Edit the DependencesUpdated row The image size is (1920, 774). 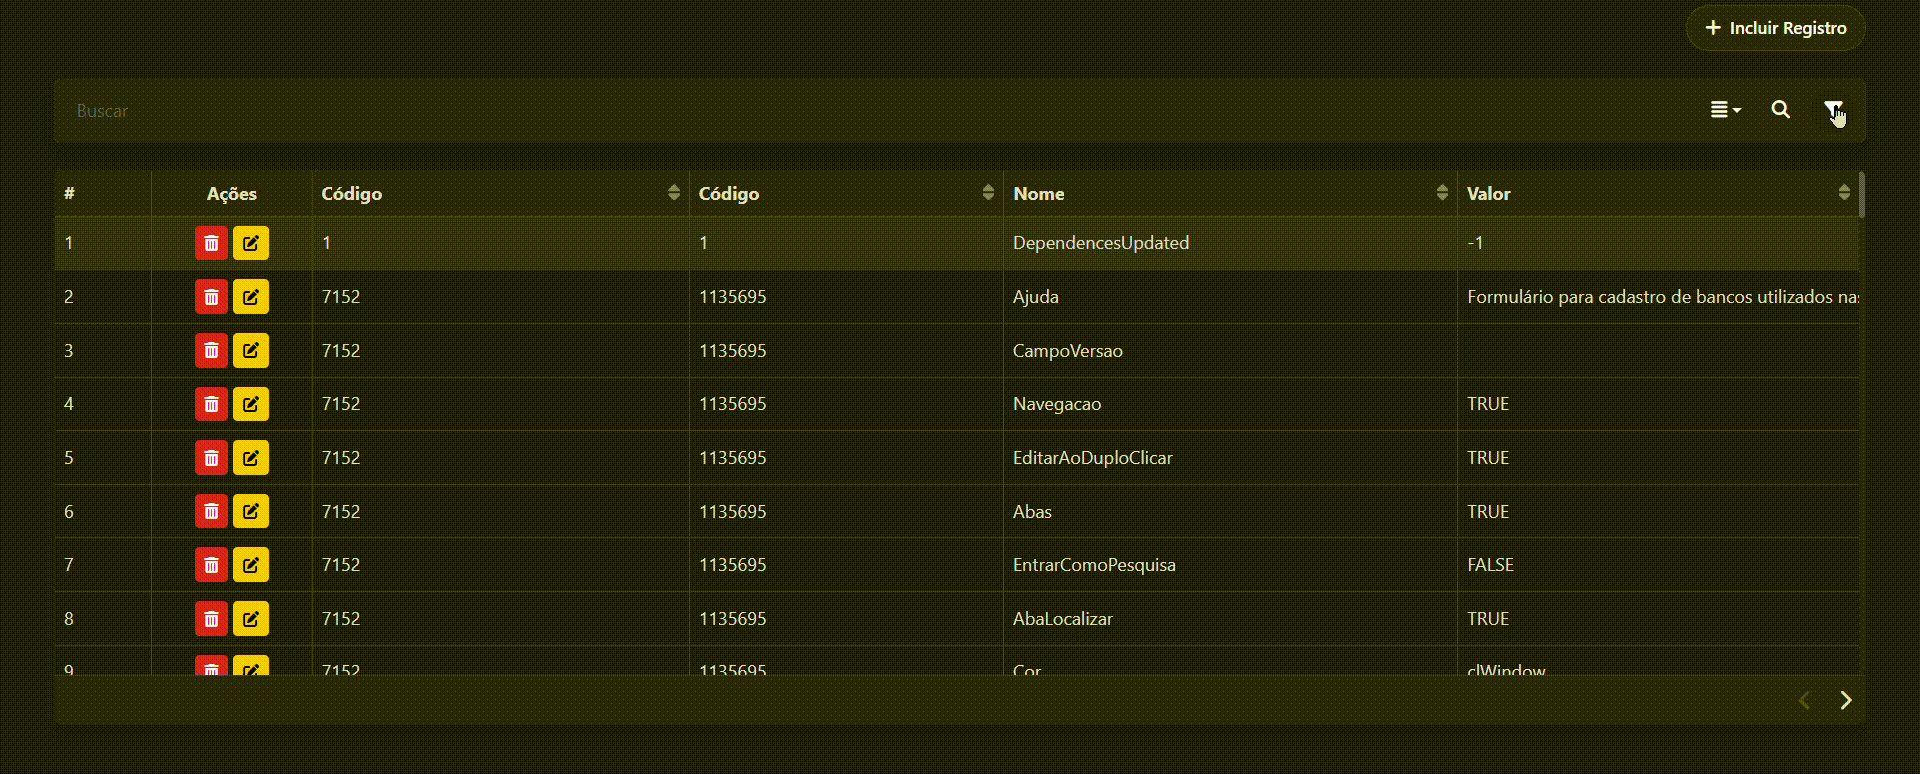(x=251, y=243)
